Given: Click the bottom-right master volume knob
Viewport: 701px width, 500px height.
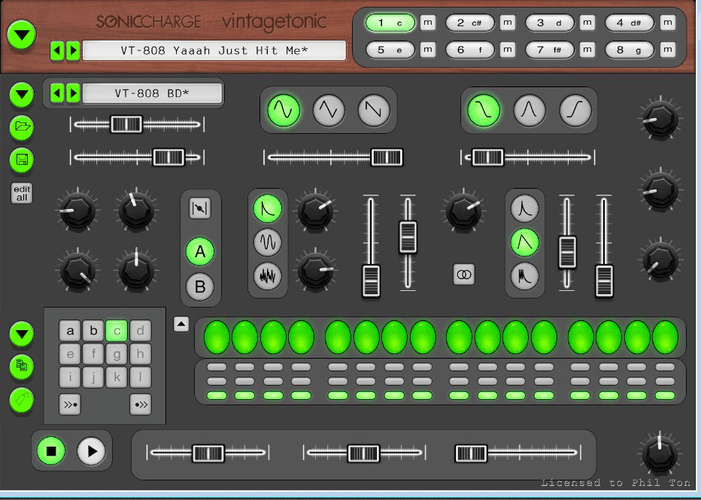Looking at the screenshot, I should click(660, 453).
